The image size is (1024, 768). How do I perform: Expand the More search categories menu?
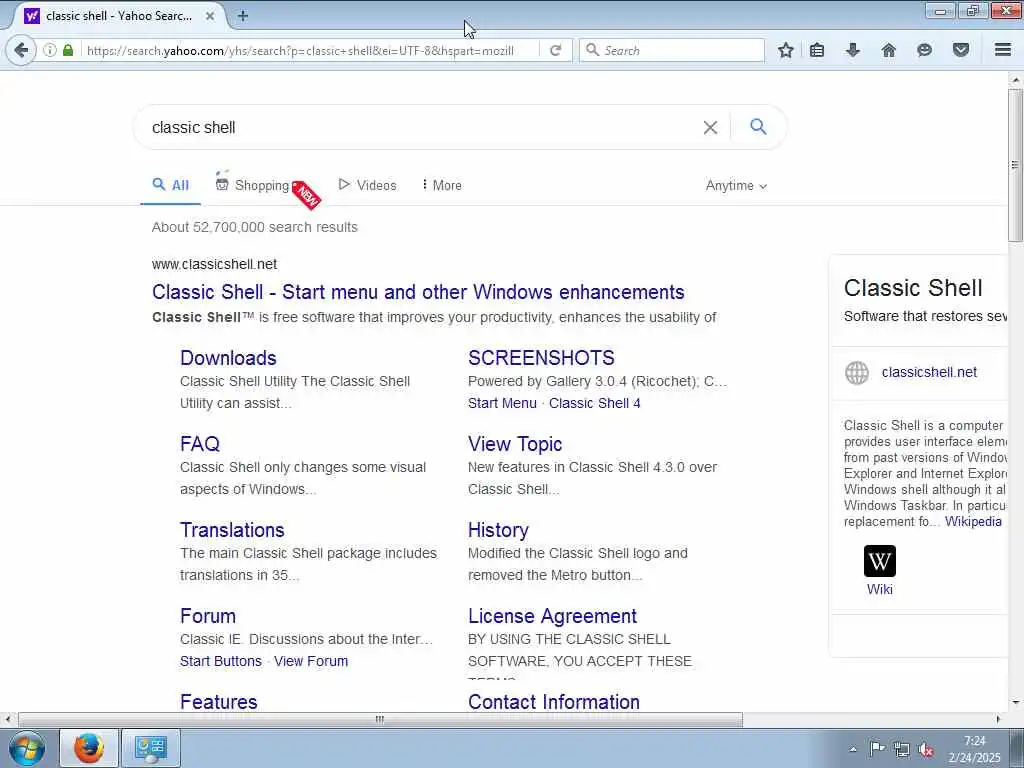tap(442, 185)
